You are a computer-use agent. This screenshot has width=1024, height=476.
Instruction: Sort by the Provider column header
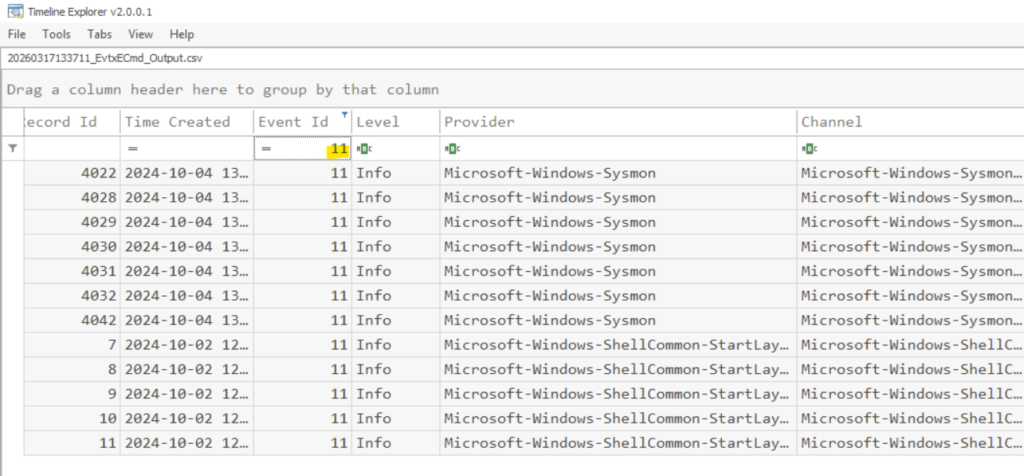coord(480,122)
